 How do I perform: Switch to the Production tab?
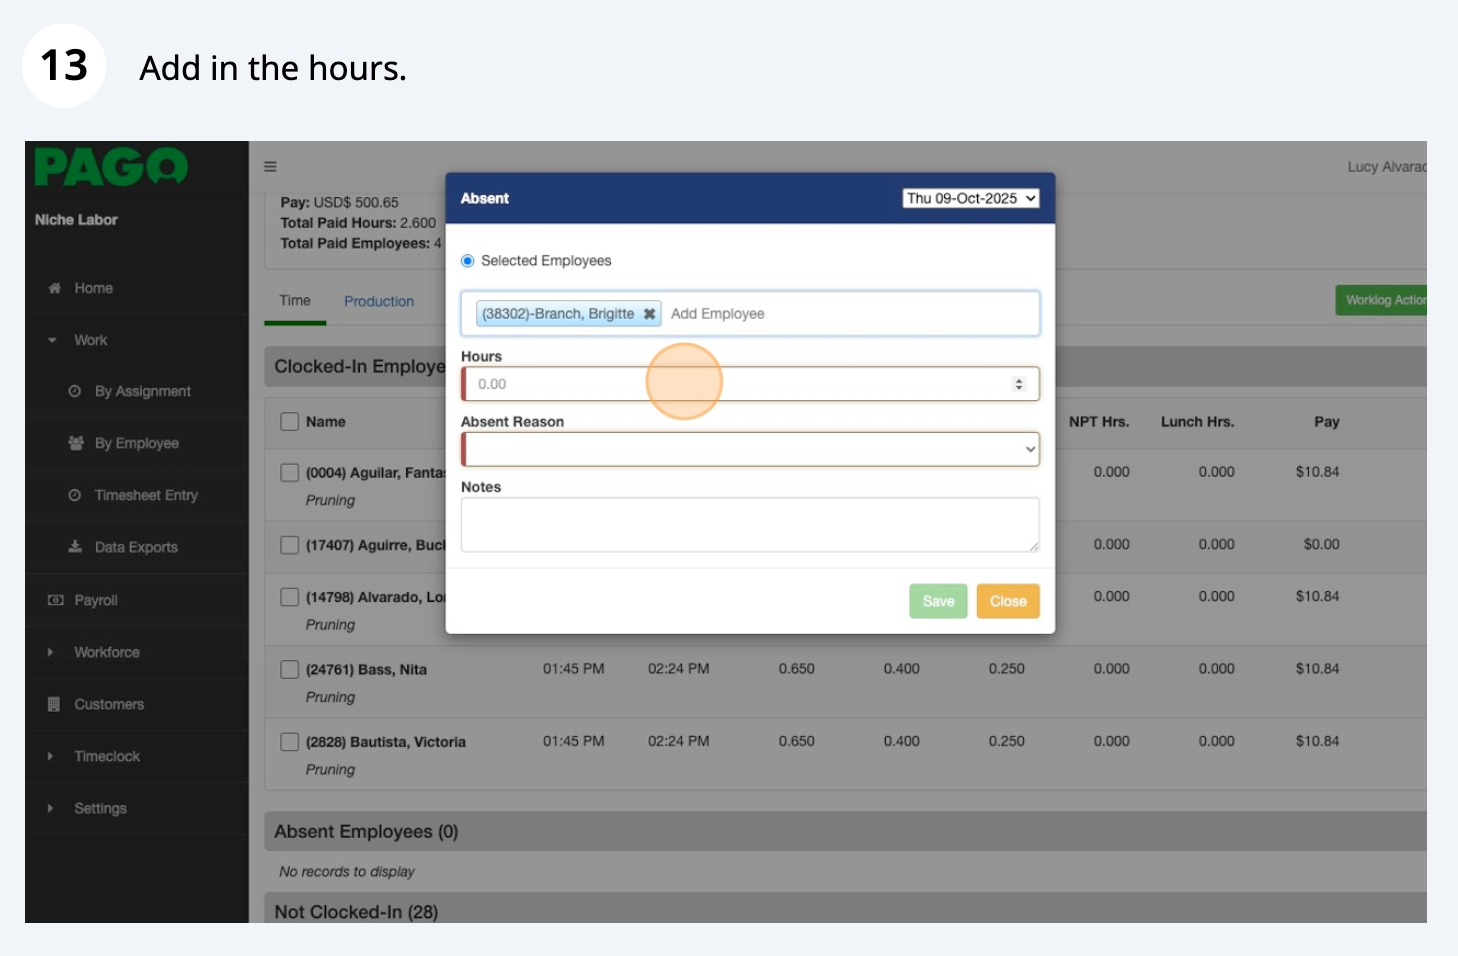point(378,301)
